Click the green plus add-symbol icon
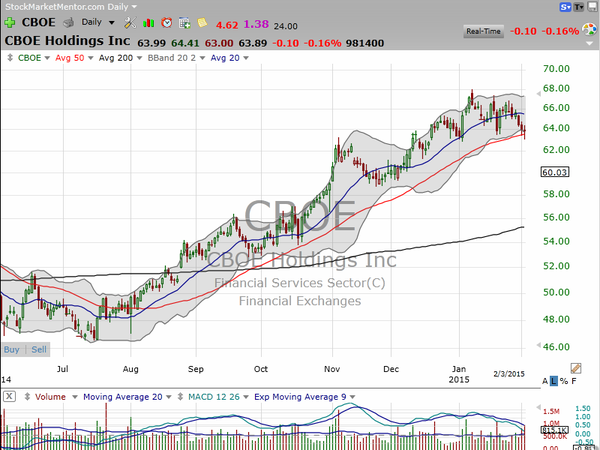 10,23
